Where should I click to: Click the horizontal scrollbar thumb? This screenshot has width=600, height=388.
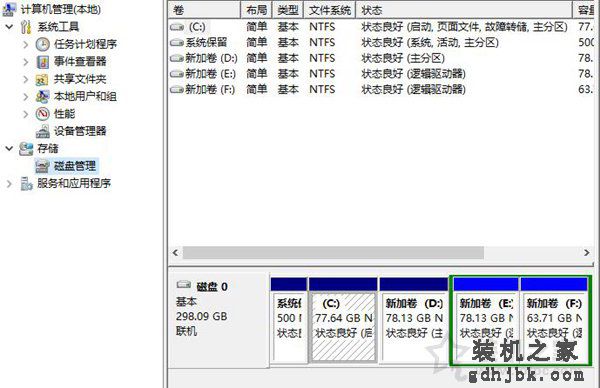tap(333, 253)
